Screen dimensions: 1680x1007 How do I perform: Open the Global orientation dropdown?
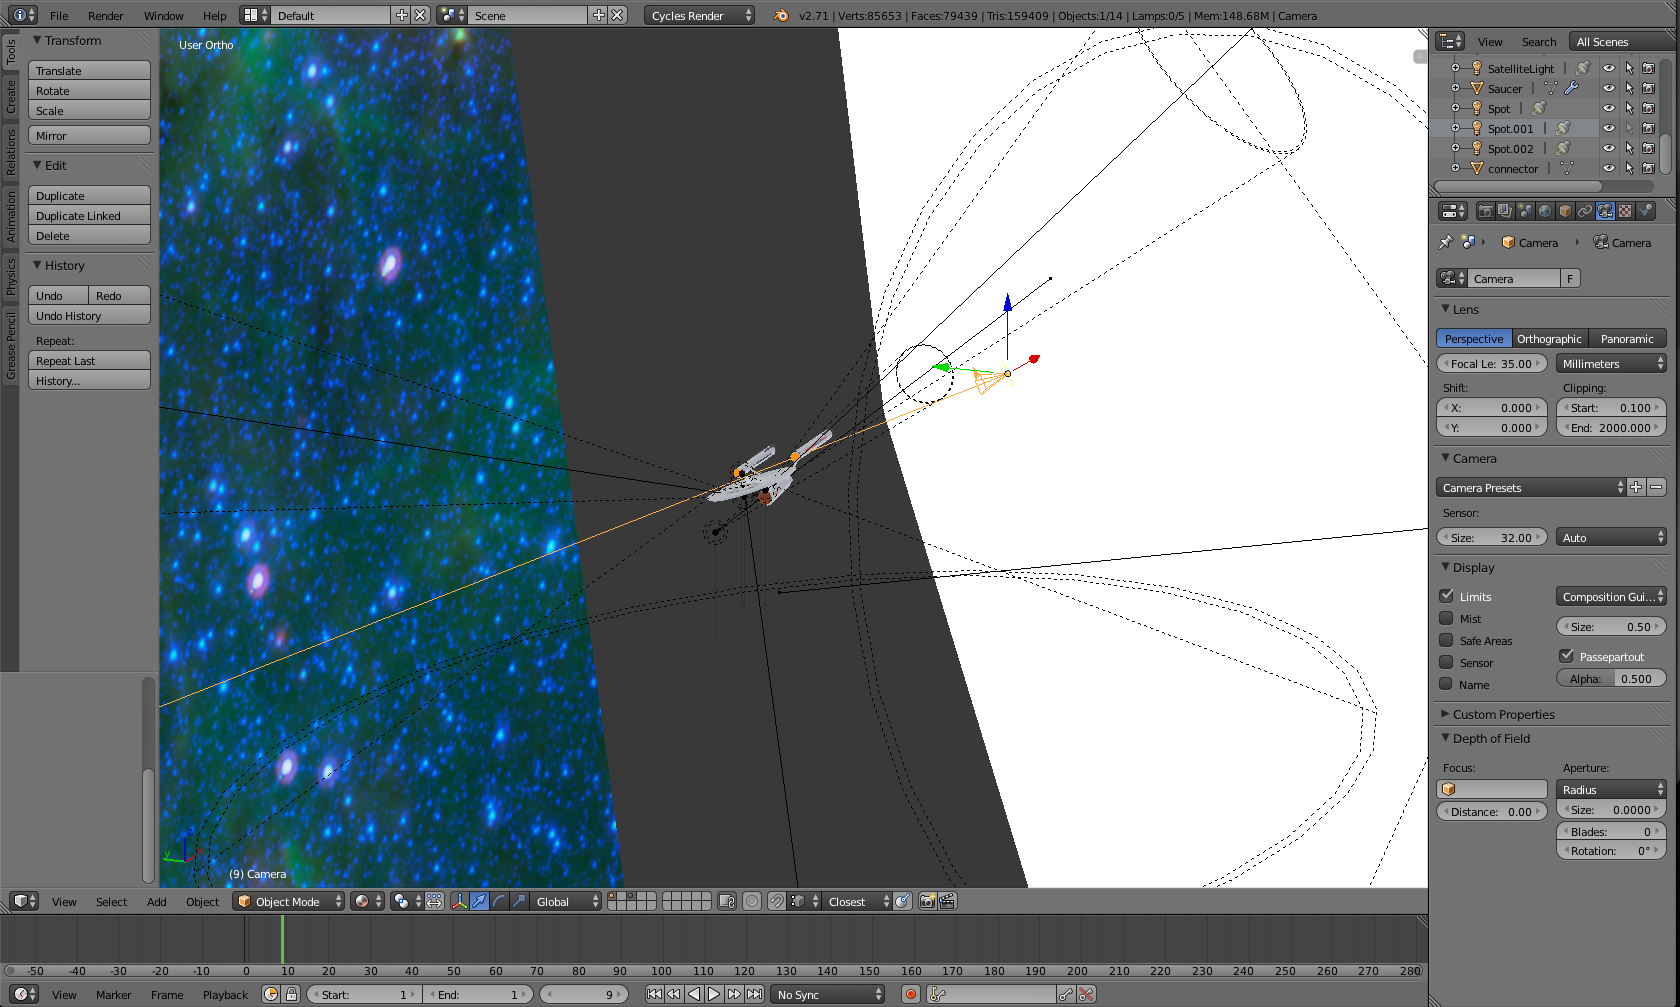[x=565, y=901]
